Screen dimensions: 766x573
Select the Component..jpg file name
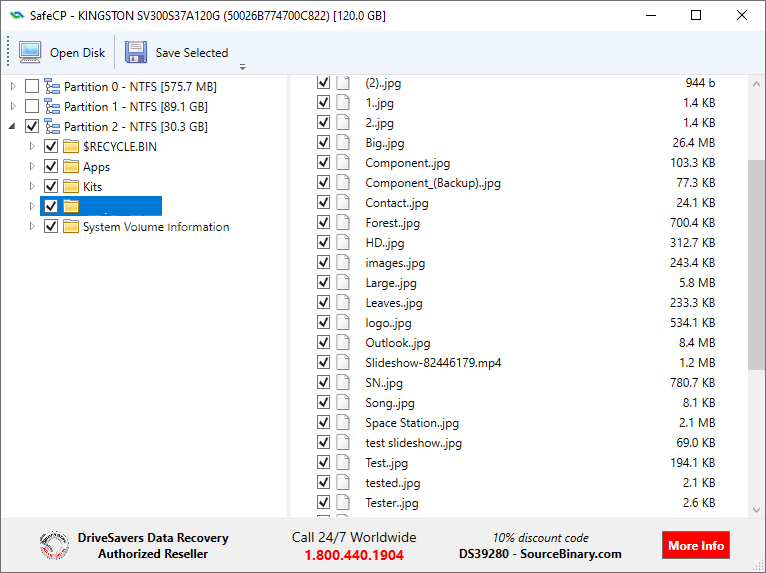click(x=408, y=163)
